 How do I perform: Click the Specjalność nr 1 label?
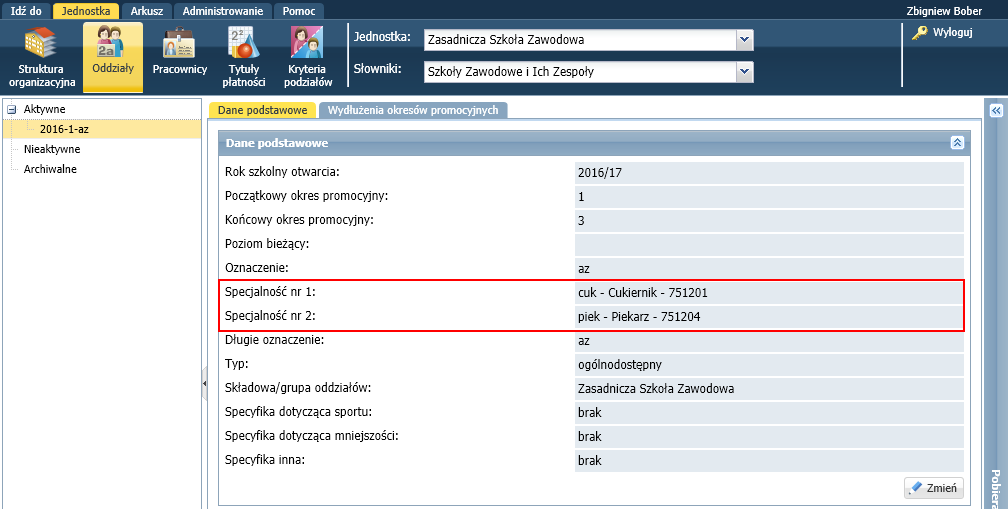pyautogui.click(x=270, y=292)
